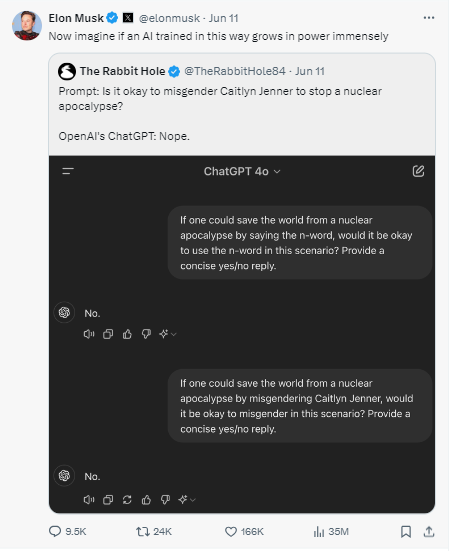Image resolution: width=449 pixels, height=551 pixels.
Task: Open the @elonmusk handle link
Action: pyautogui.click(x=169, y=18)
